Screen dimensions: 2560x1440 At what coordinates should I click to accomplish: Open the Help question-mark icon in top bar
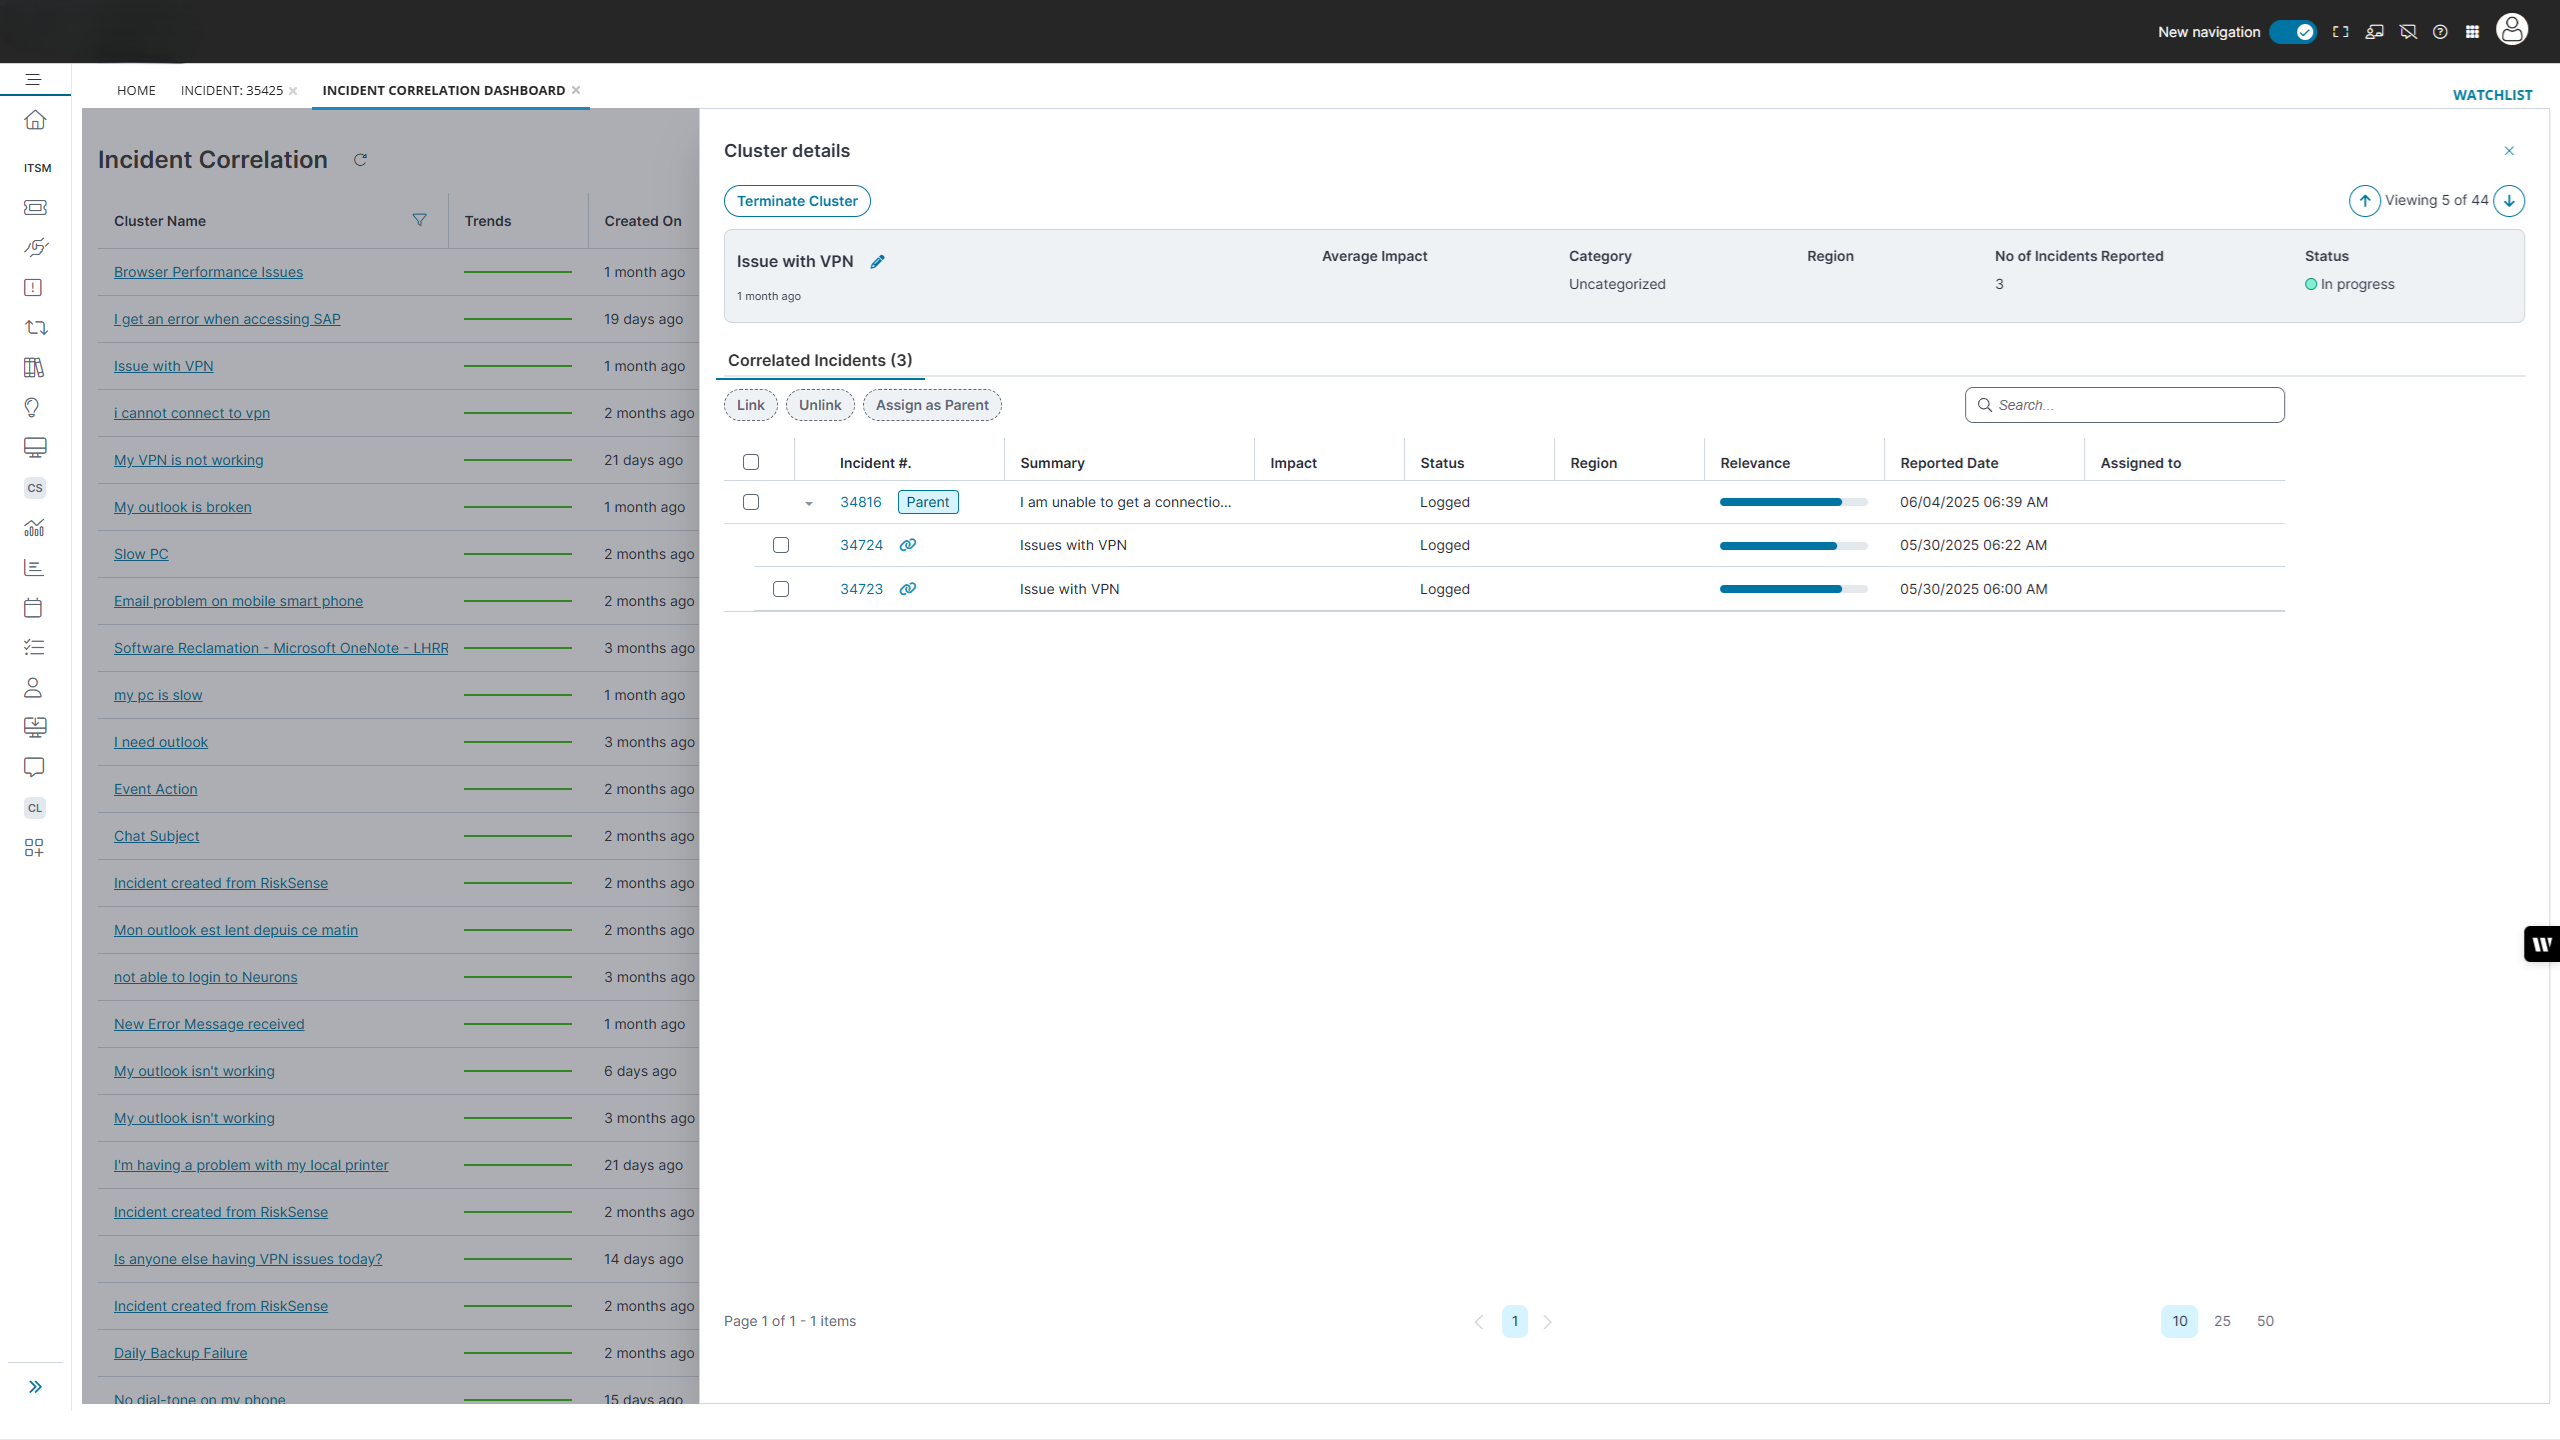[2440, 31]
